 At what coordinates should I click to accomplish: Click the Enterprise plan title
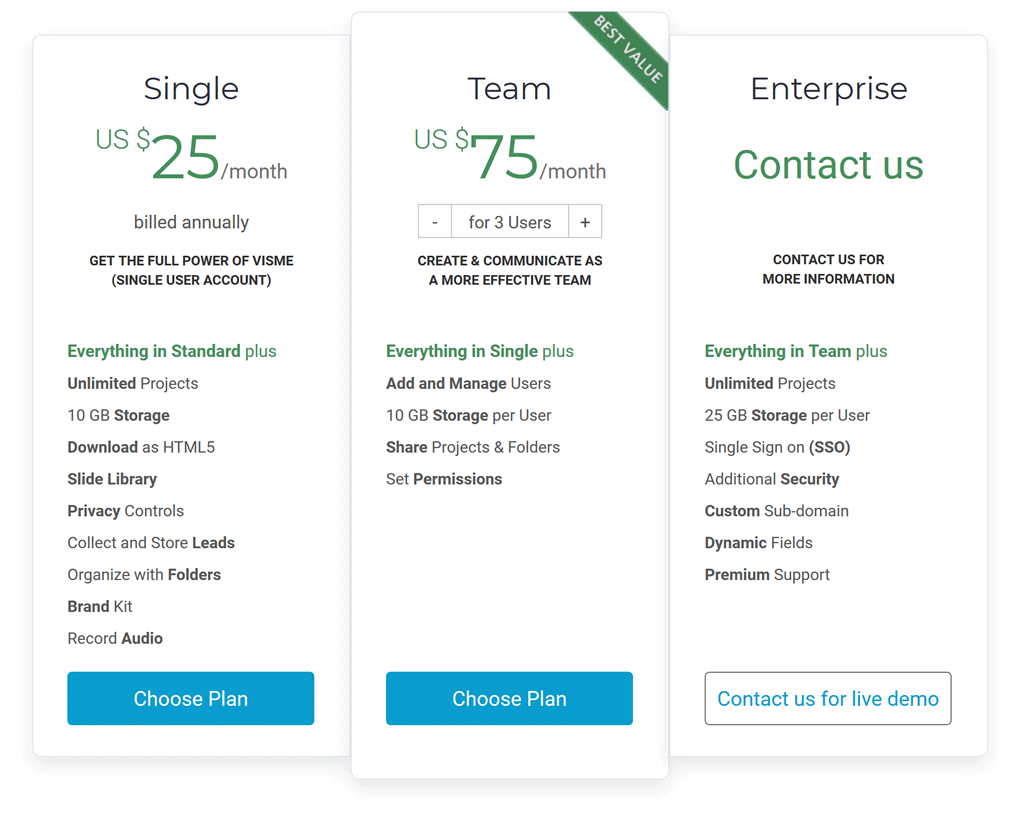point(829,89)
